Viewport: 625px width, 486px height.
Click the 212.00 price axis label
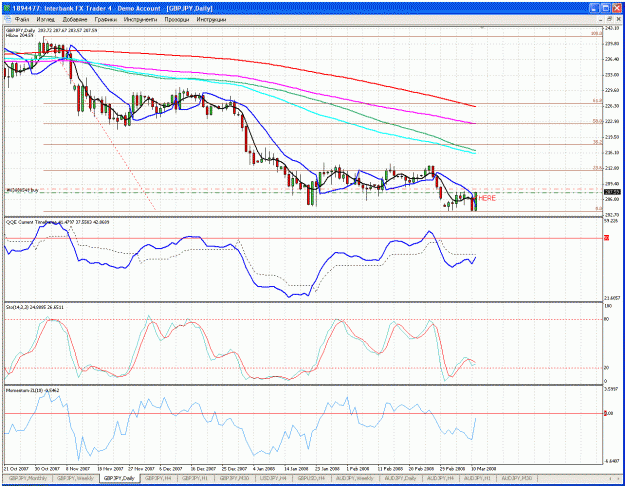(x=612, y=168)
